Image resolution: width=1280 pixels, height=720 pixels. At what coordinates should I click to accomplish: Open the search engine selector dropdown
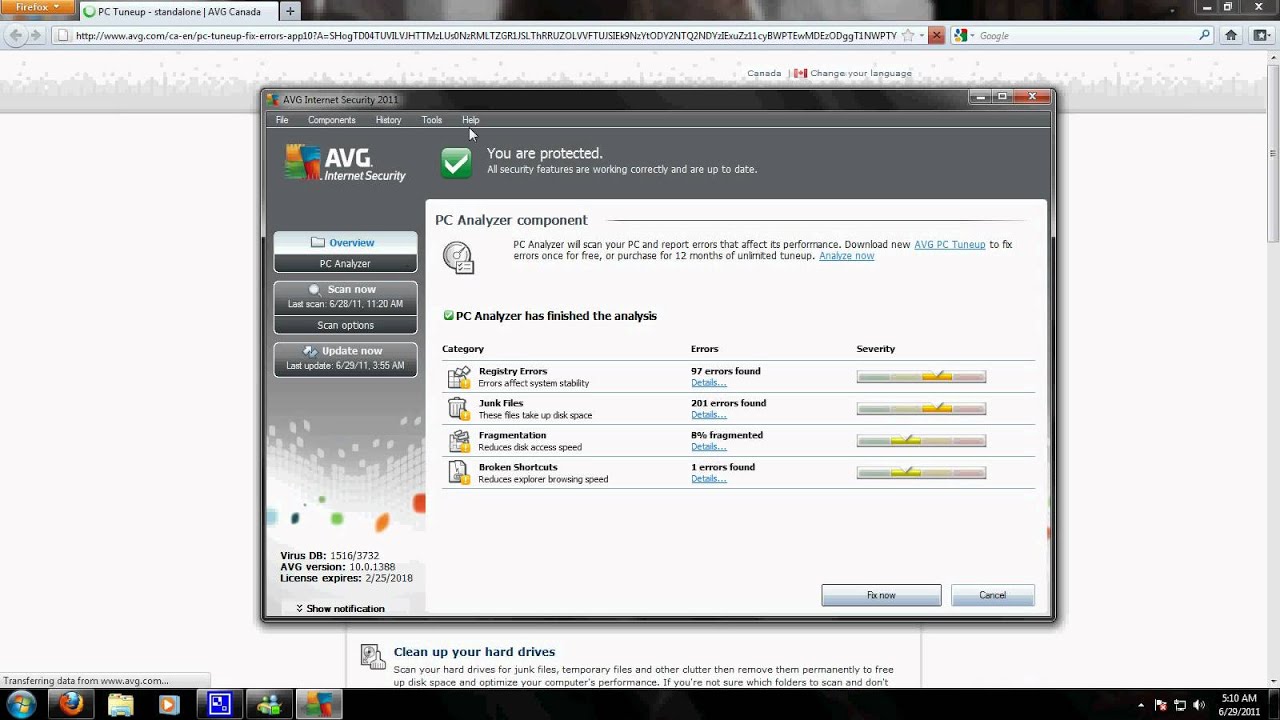coord(964,35)
